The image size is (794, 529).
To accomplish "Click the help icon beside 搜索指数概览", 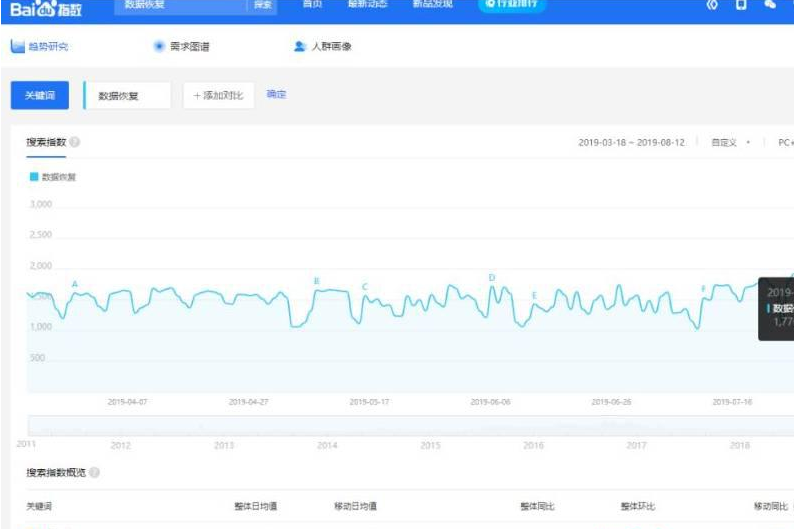I will (x=94, y=472).
